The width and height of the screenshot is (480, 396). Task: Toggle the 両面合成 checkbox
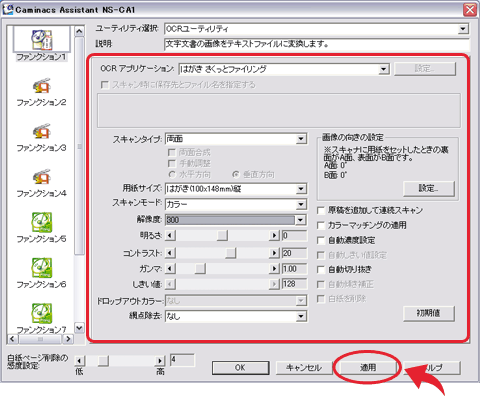coord(172,153)
